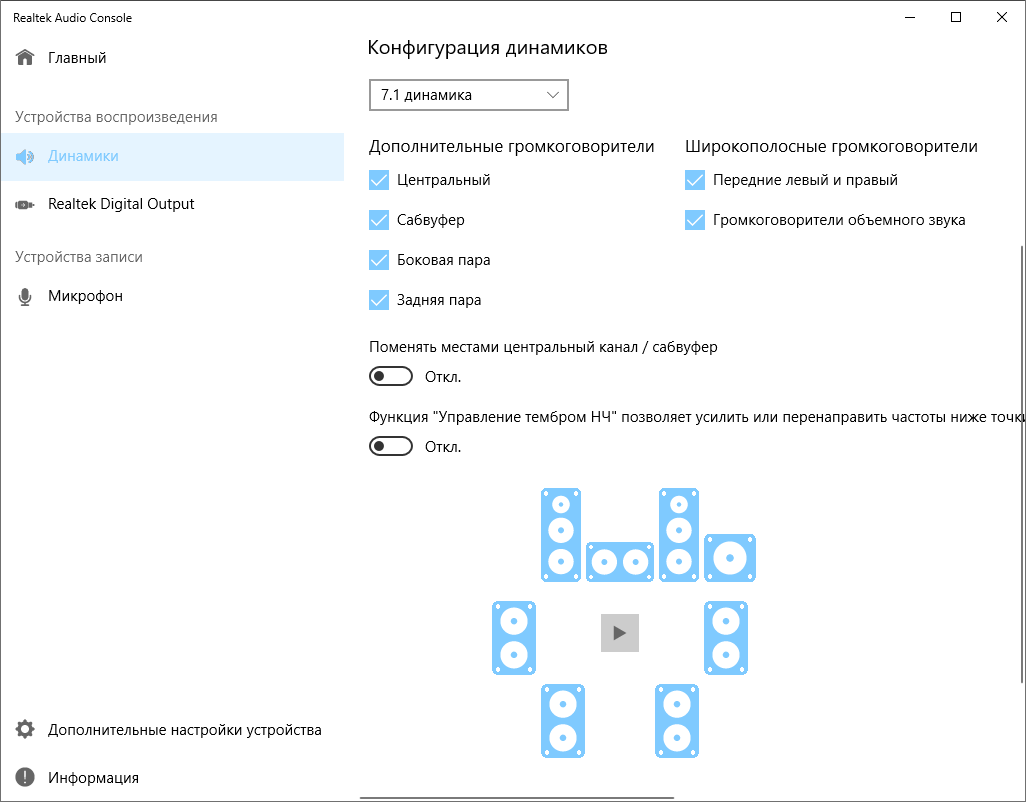The image size is (1026, 802).
Task: Uncheck Передние левый и правый checkbox
Action: [695, 181]
